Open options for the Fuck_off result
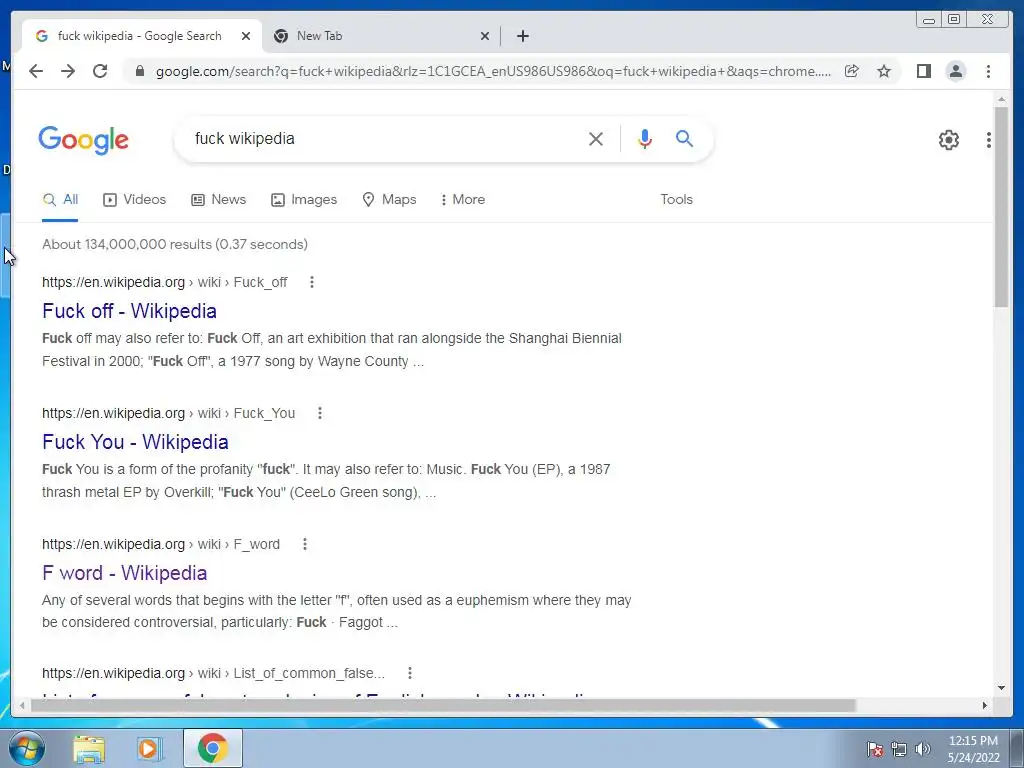Screen dimensions: 1024x768 (x=312, y=282)
